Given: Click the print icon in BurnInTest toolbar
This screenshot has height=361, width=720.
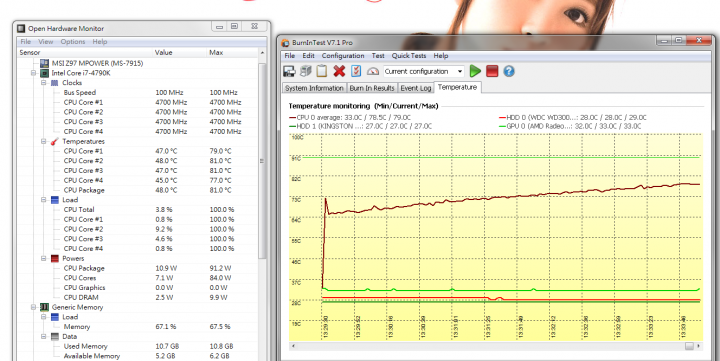Looking at the screenshot, I should pos(305,71).
